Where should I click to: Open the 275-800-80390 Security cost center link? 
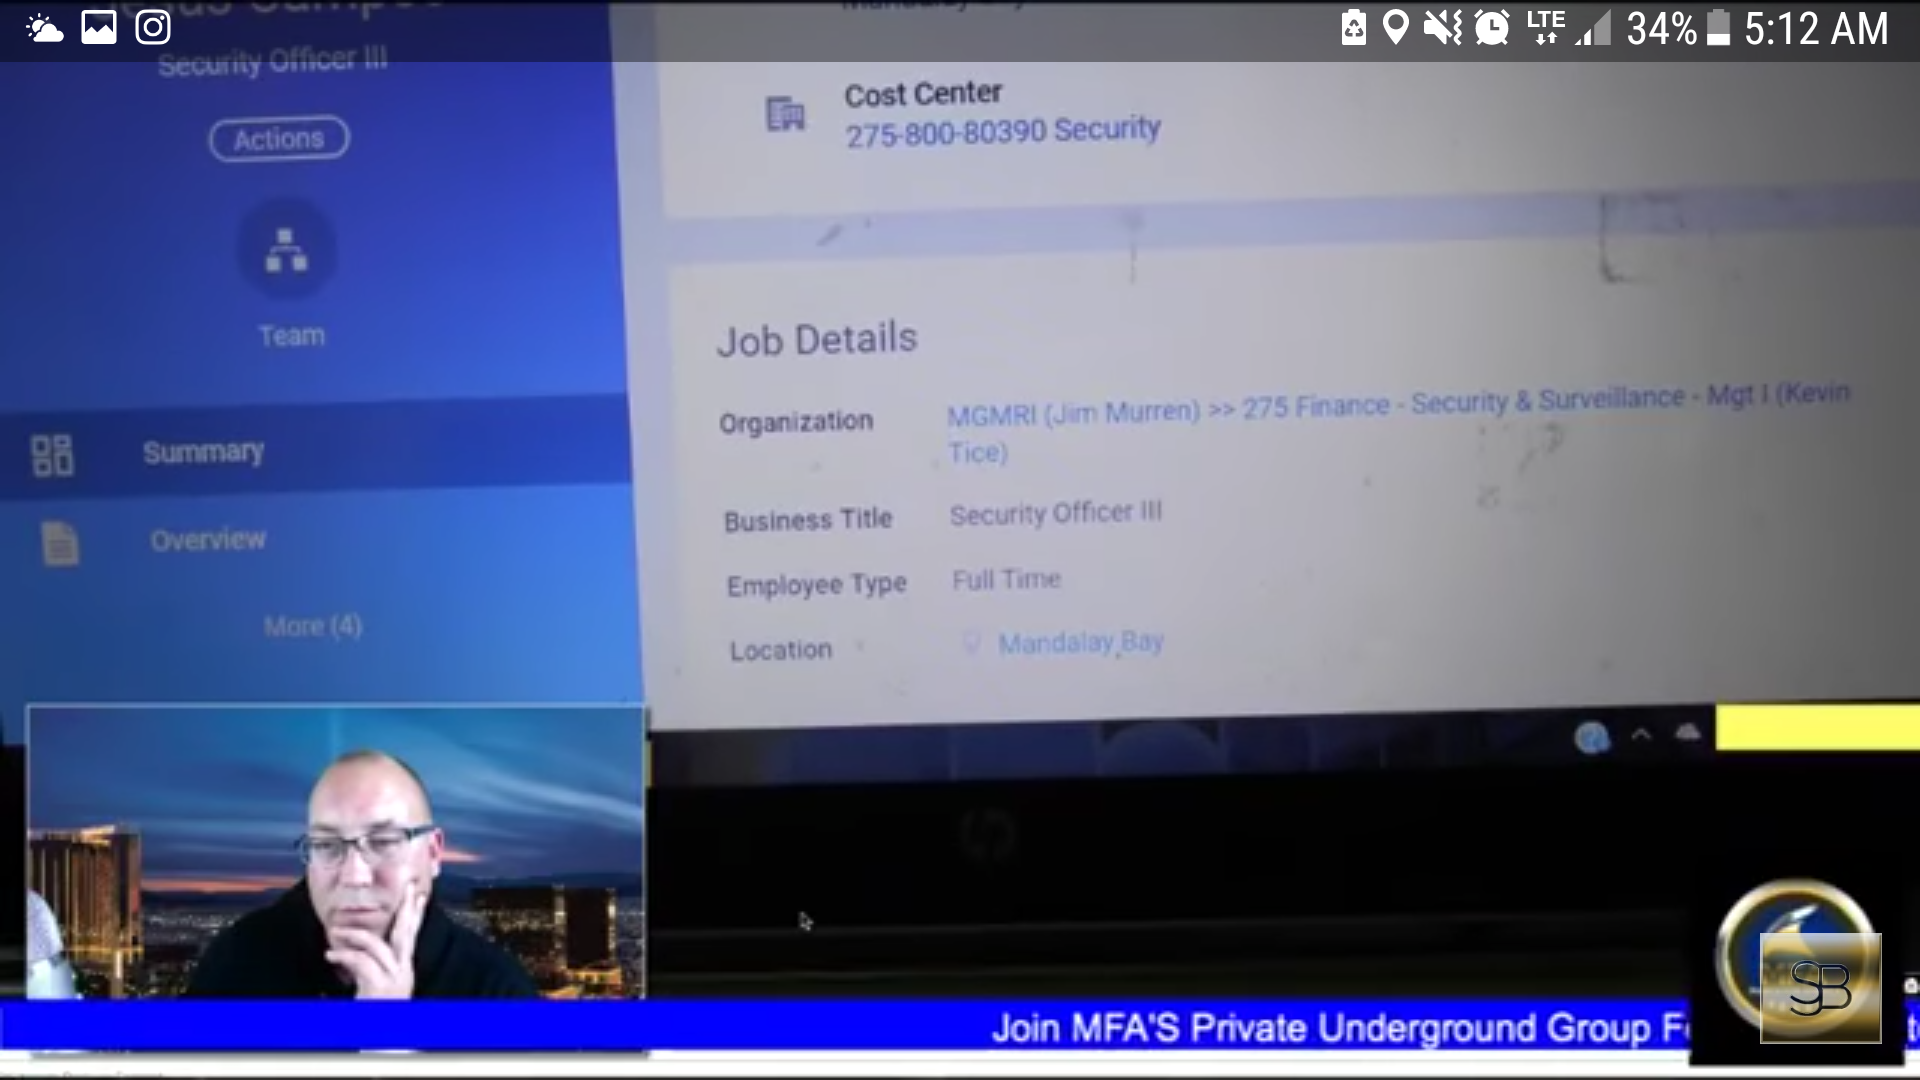coord(1002,131)
